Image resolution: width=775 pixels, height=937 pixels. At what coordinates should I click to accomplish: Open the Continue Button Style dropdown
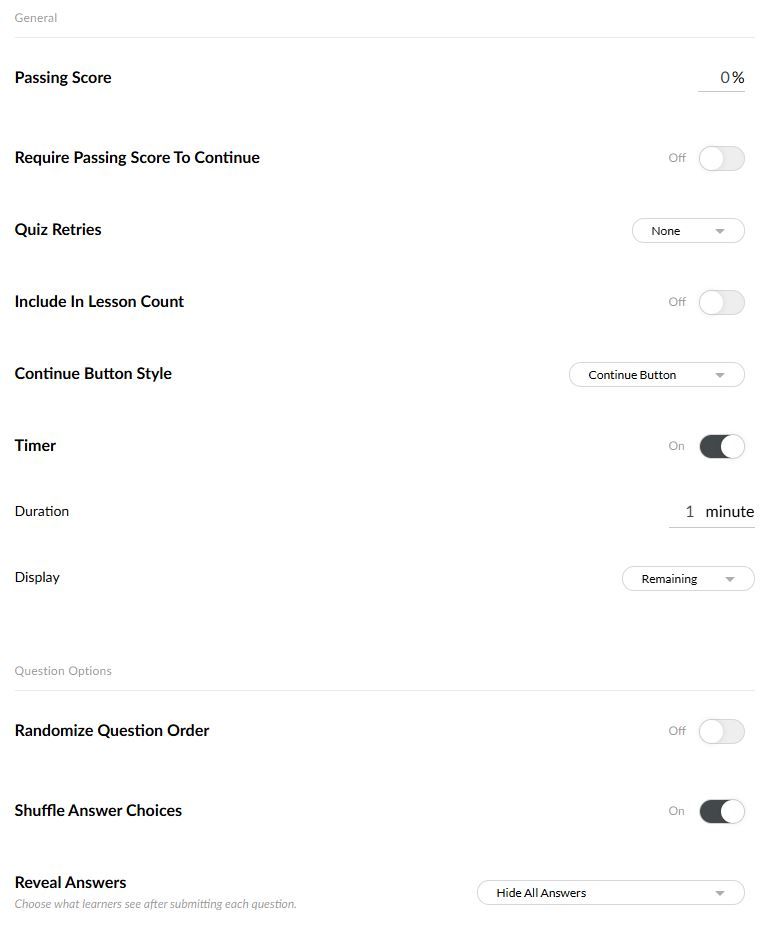pos(656,375)
